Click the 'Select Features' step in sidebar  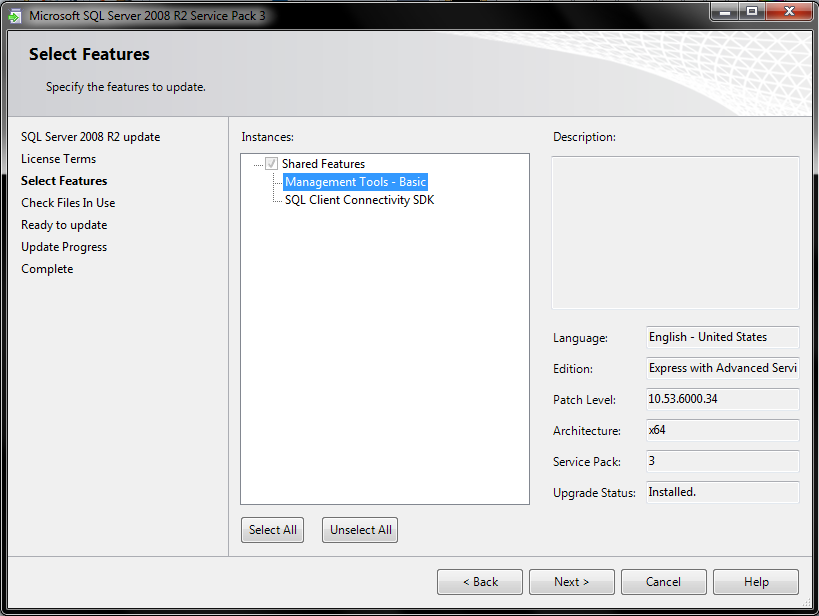[x=64, y=181]
